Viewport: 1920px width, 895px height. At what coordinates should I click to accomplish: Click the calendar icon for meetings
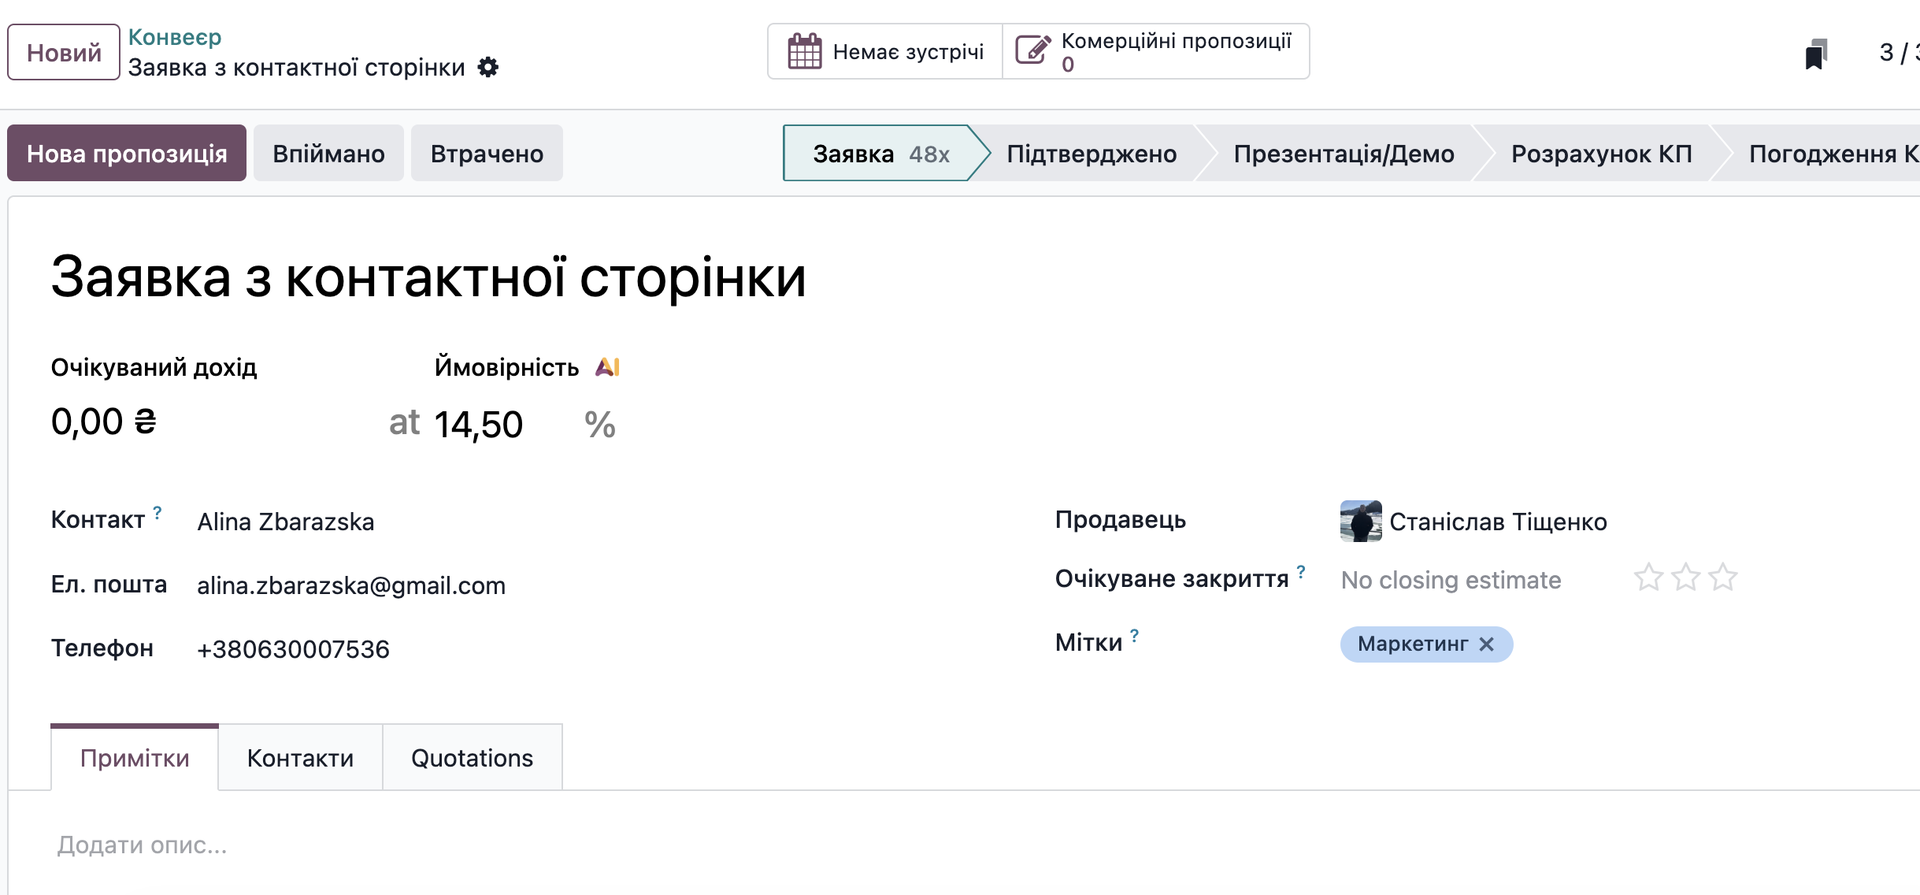point(804,51)
